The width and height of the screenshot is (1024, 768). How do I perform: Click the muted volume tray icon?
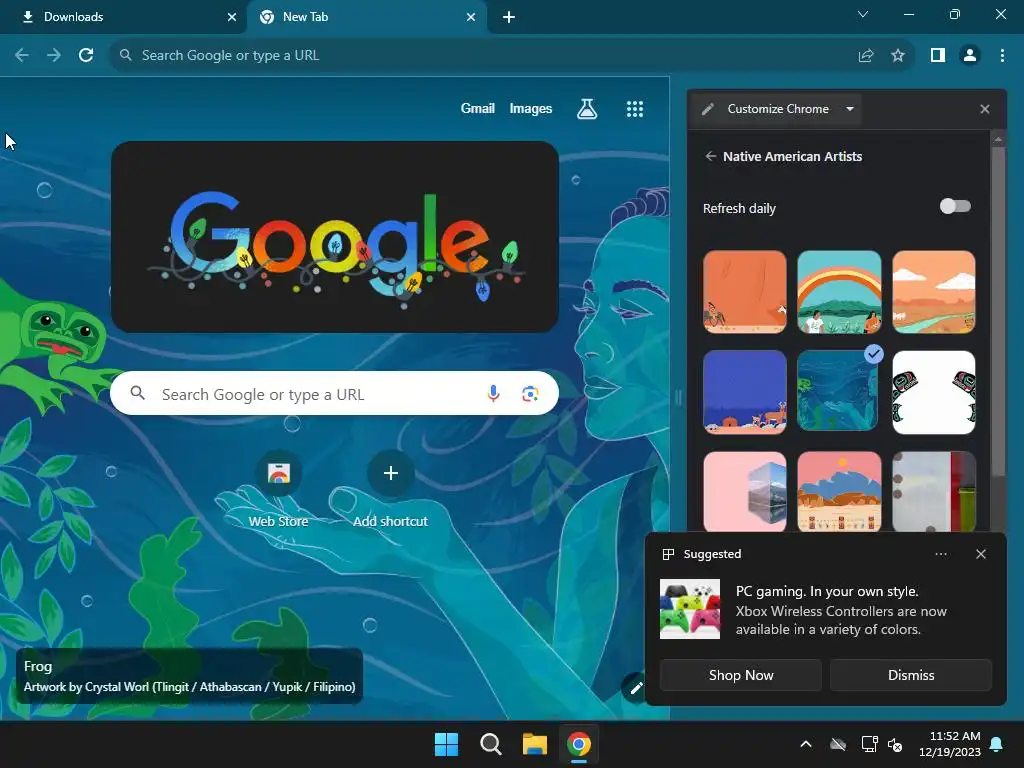coord(895,744)
